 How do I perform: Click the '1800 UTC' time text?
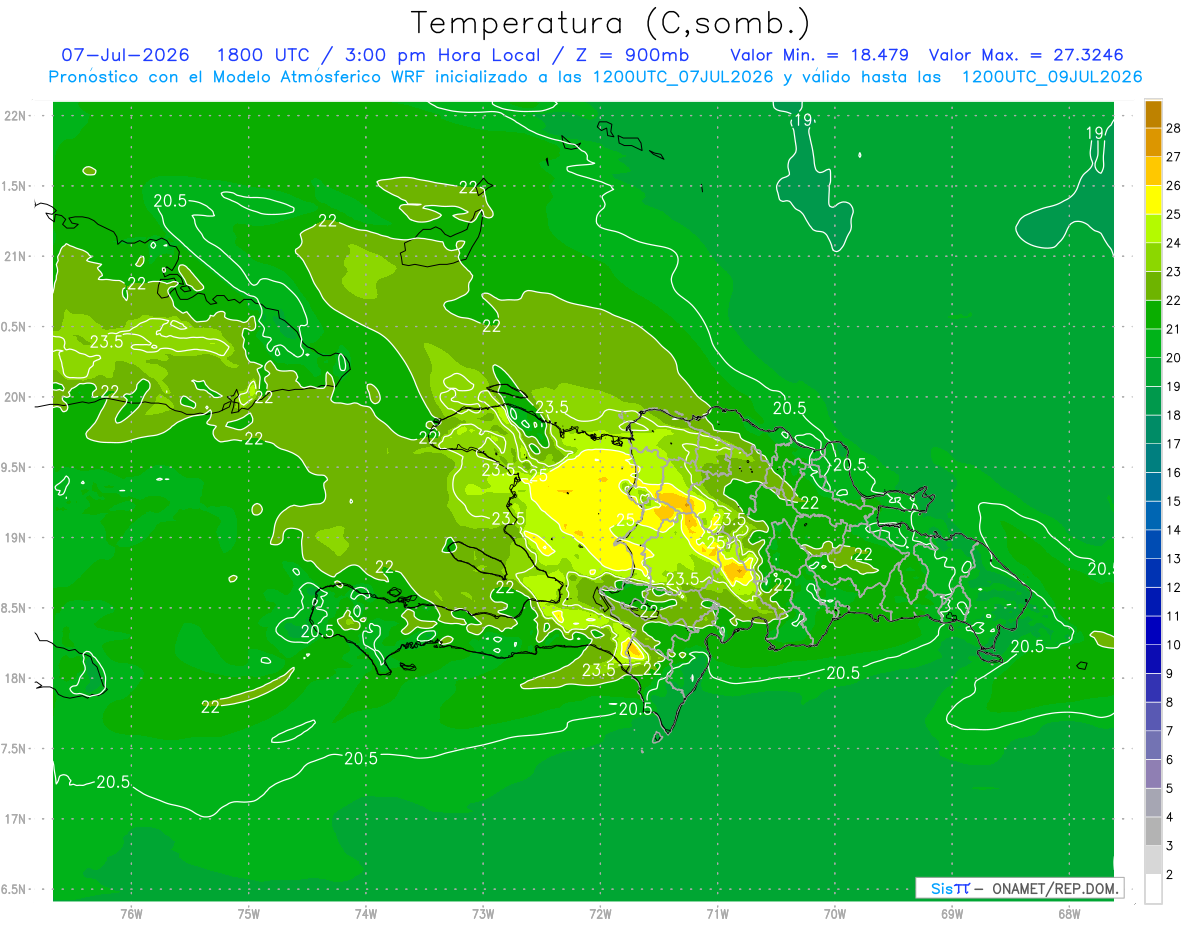[266, 55]
